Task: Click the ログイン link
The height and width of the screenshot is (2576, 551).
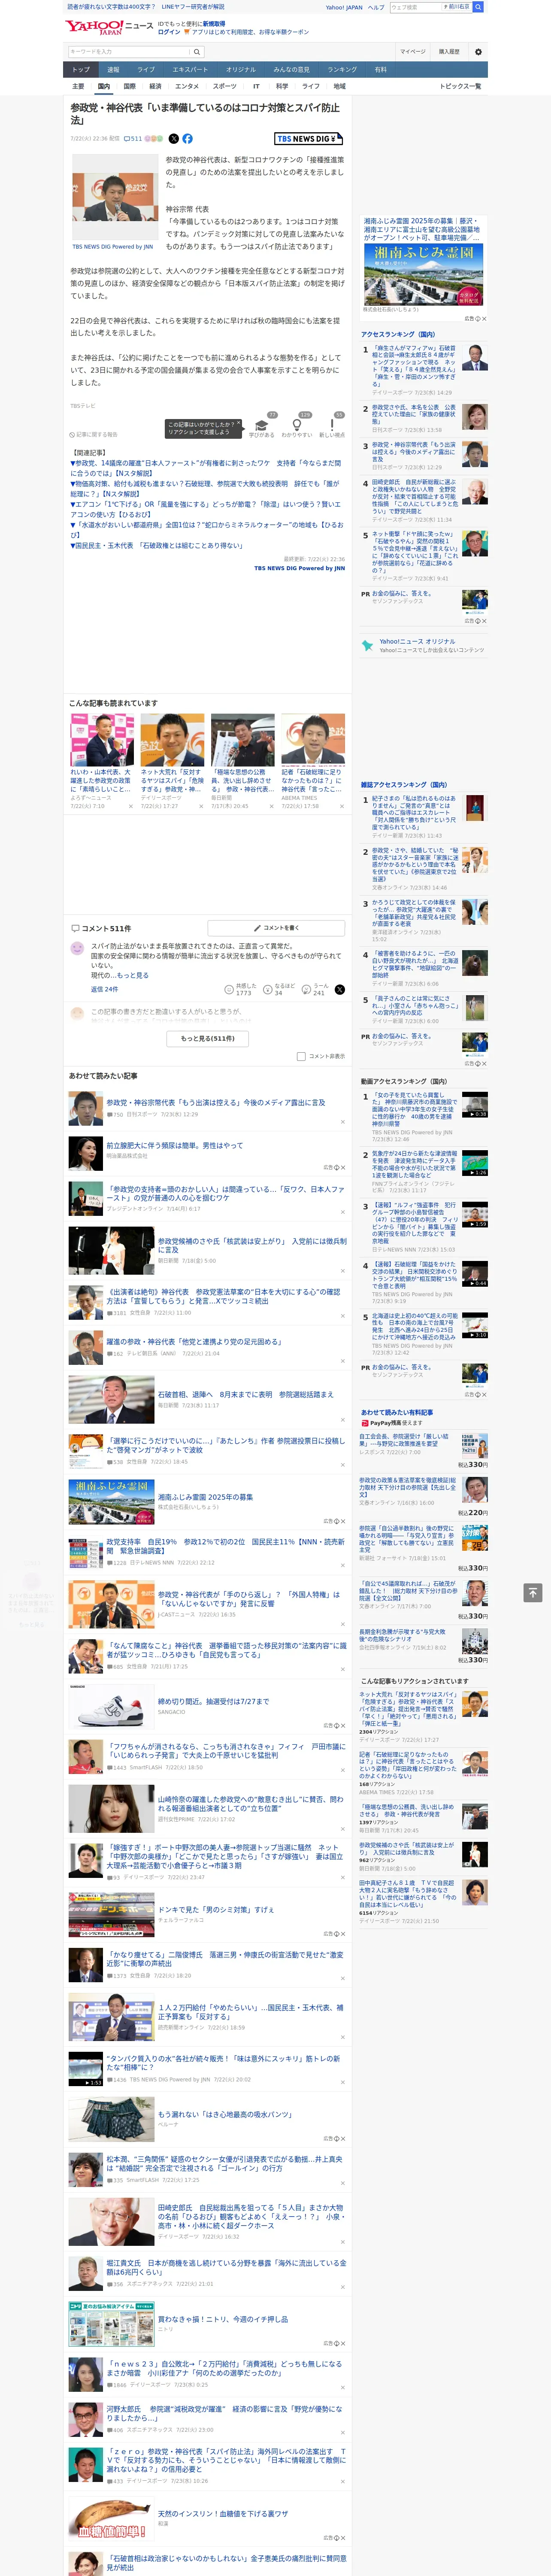Action: click(x=169, y=32)
